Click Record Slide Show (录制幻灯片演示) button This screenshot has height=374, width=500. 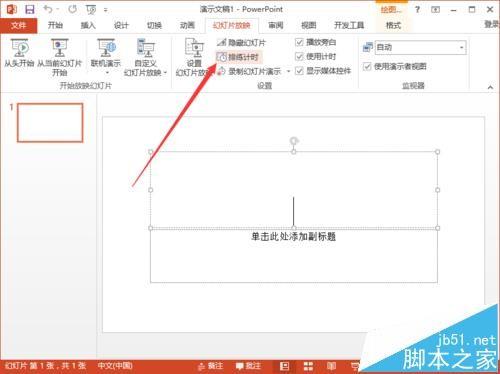click(x=249, y=71)
